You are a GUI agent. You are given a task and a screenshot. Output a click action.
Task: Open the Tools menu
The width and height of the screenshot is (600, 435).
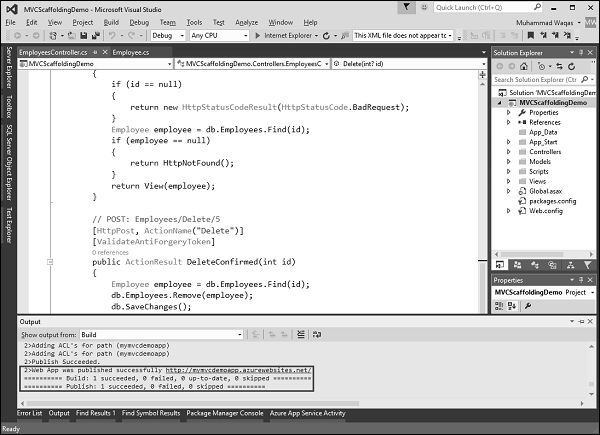194,23
